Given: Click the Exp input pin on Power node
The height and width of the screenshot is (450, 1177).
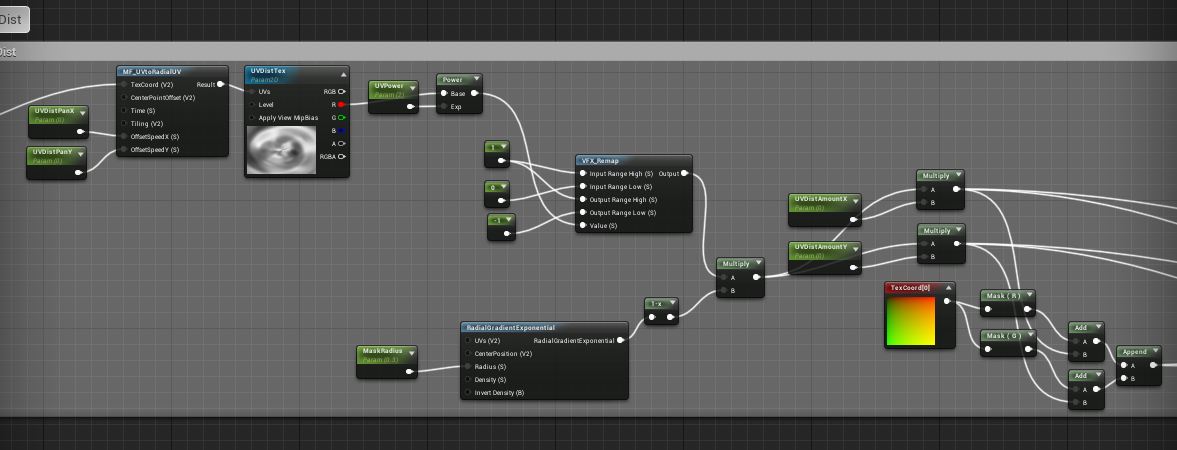Looking at the screenshot, I should [443, 107].
